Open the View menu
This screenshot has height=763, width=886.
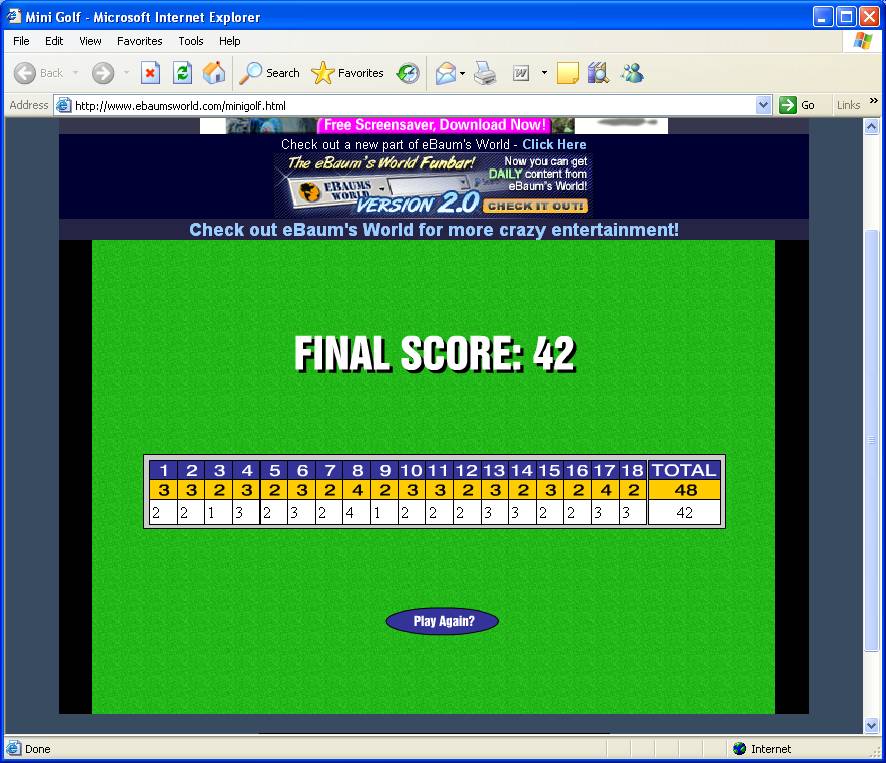tap(90, 41)
